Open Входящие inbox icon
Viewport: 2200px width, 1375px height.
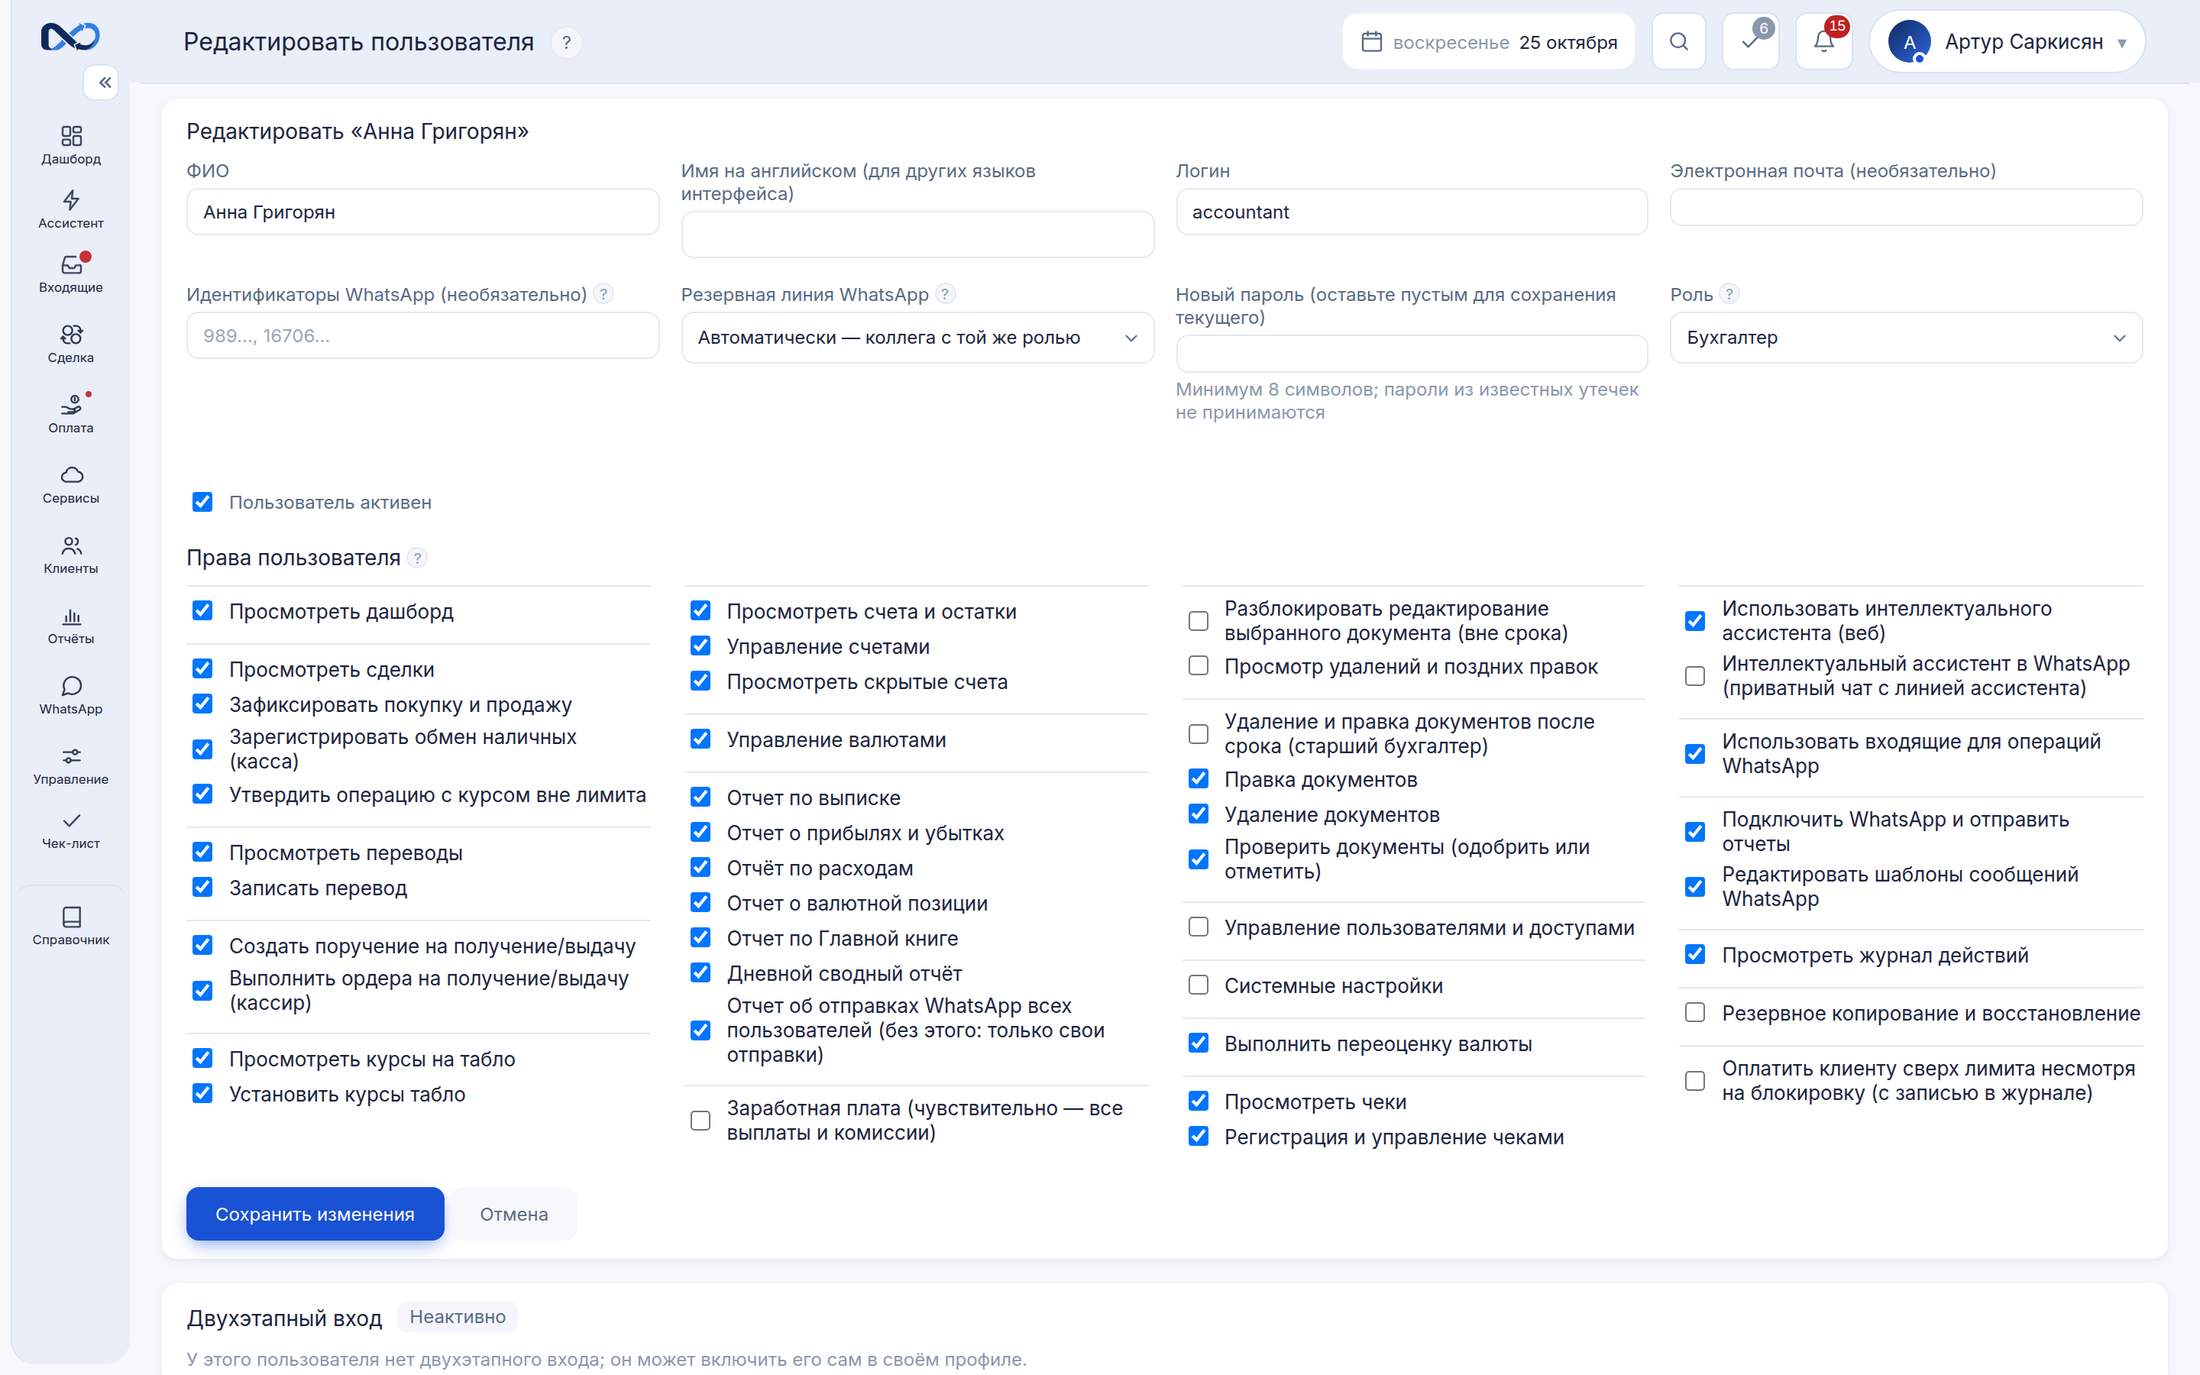point(71,273)
